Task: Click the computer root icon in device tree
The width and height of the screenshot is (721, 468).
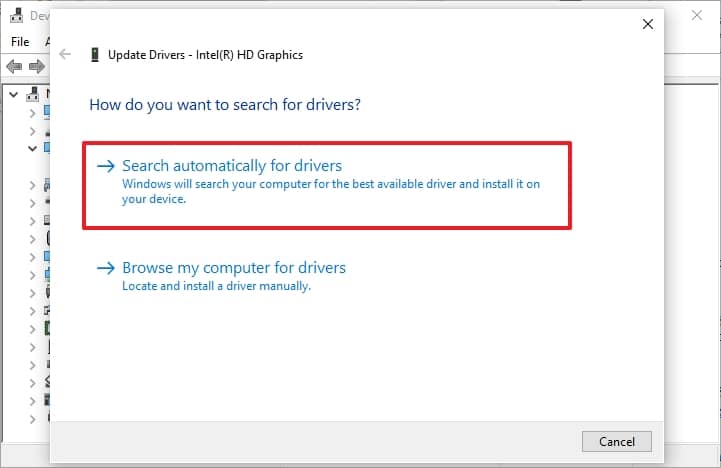Action: pos(33,94)
